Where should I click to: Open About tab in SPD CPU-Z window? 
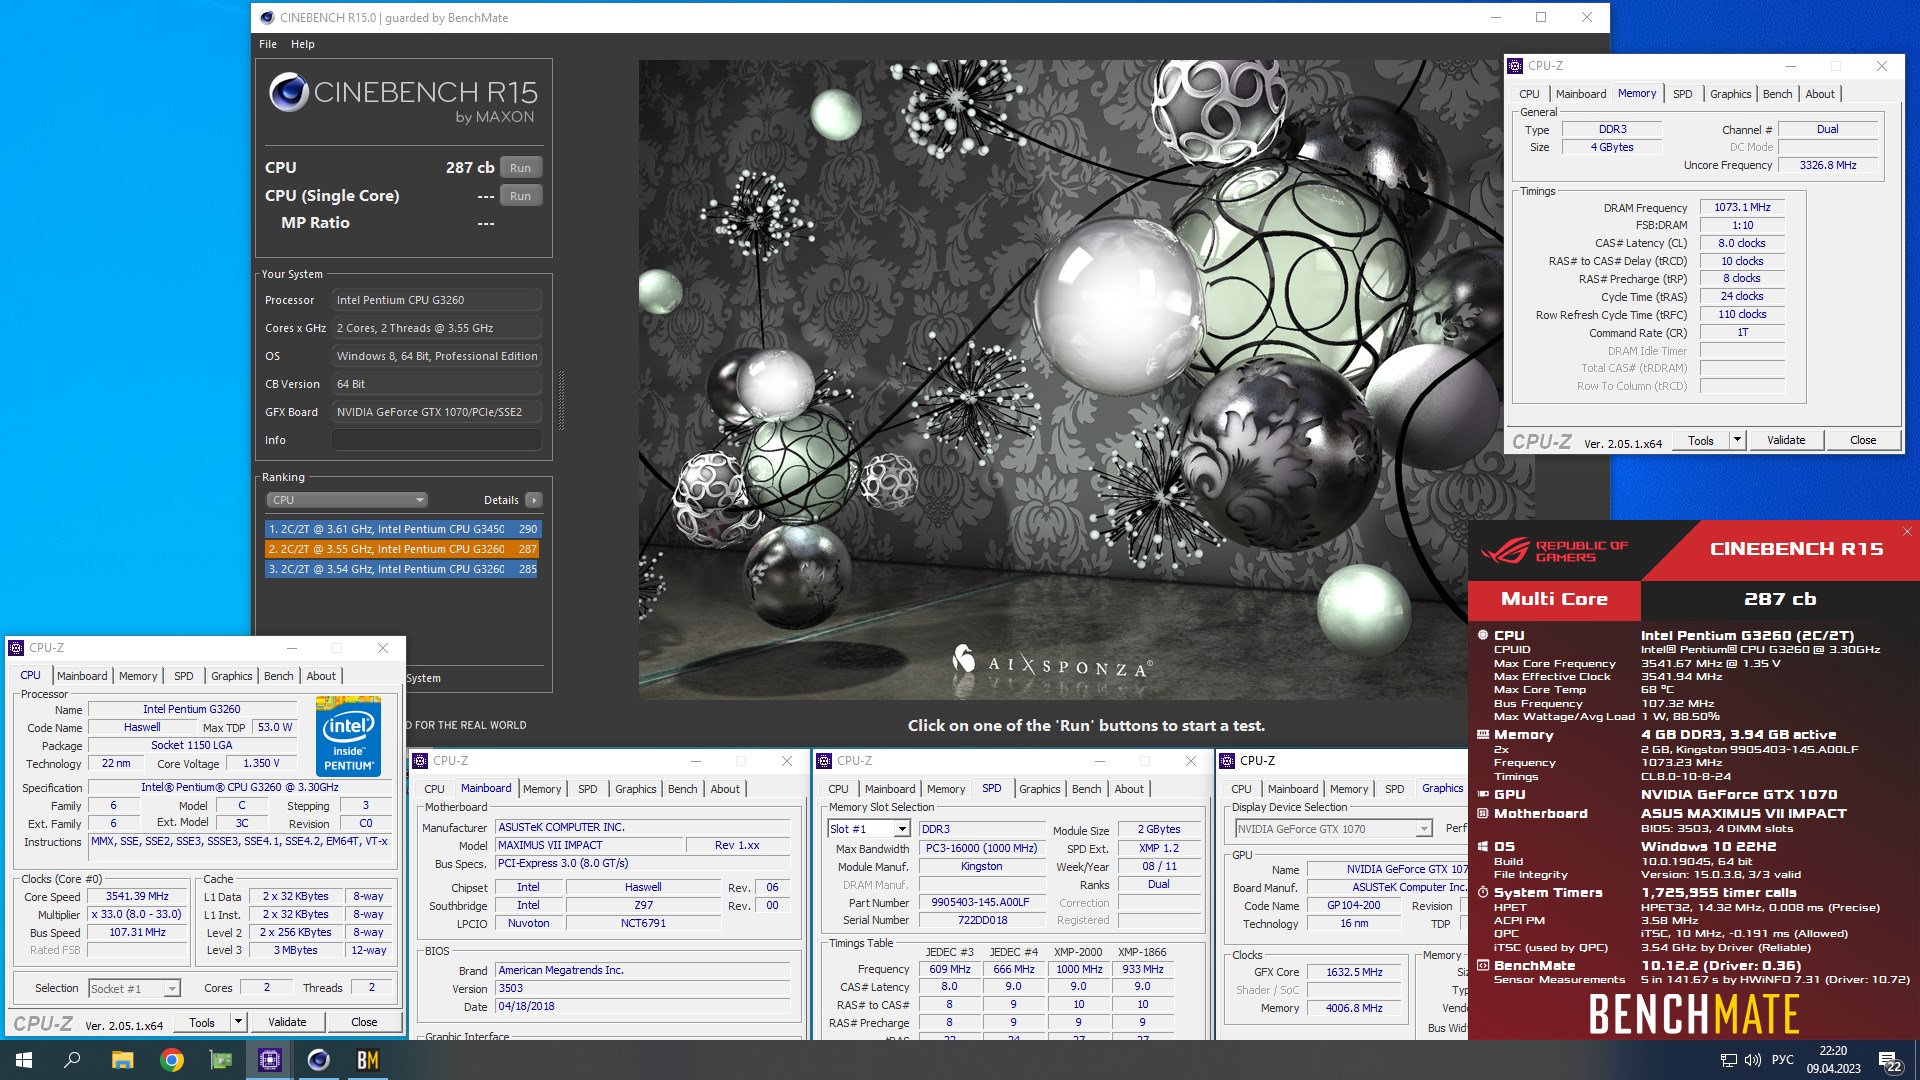point(1129,789)
